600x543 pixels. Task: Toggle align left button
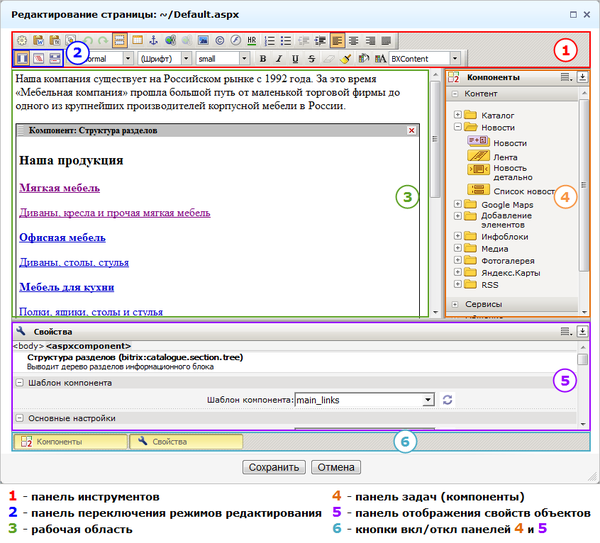(x=337, y=41)
